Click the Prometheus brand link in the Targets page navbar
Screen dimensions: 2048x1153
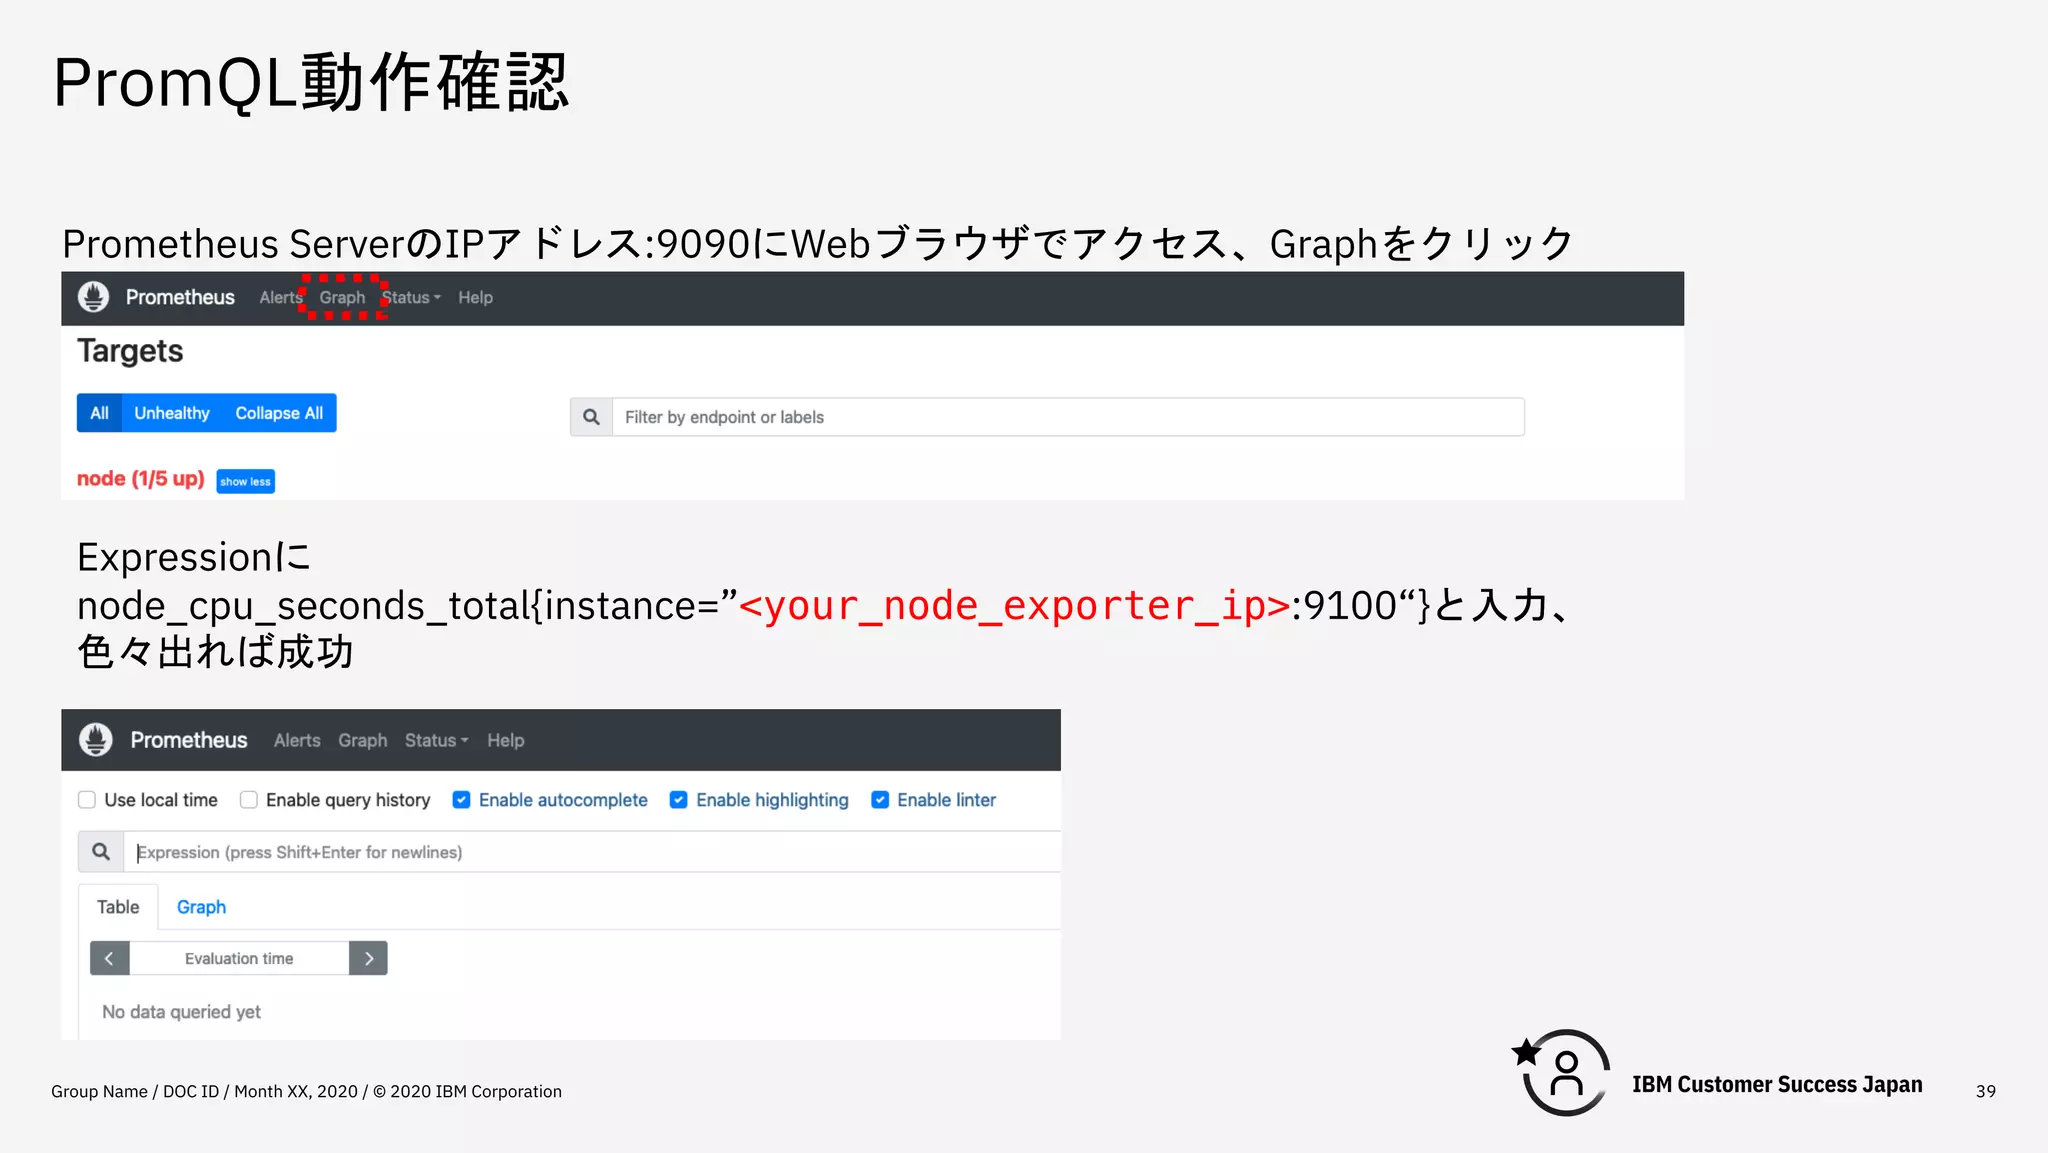180,297
